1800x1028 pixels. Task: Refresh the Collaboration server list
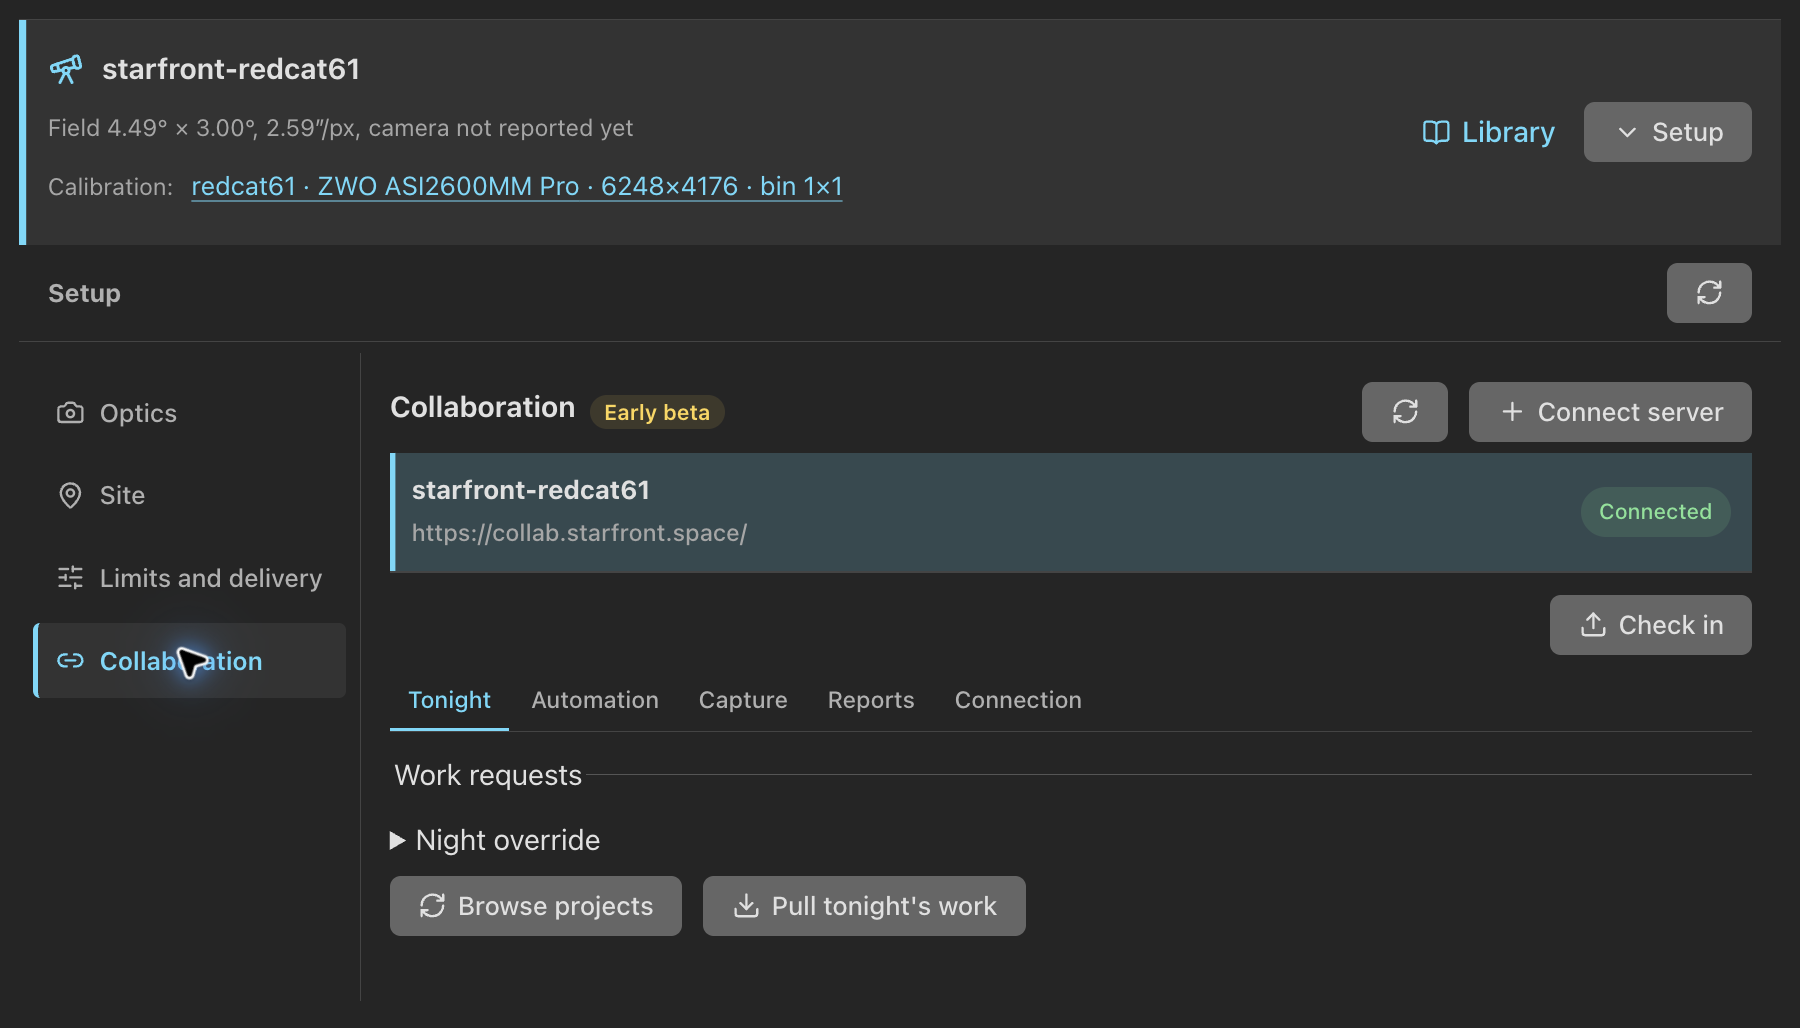click(1404, 412)
